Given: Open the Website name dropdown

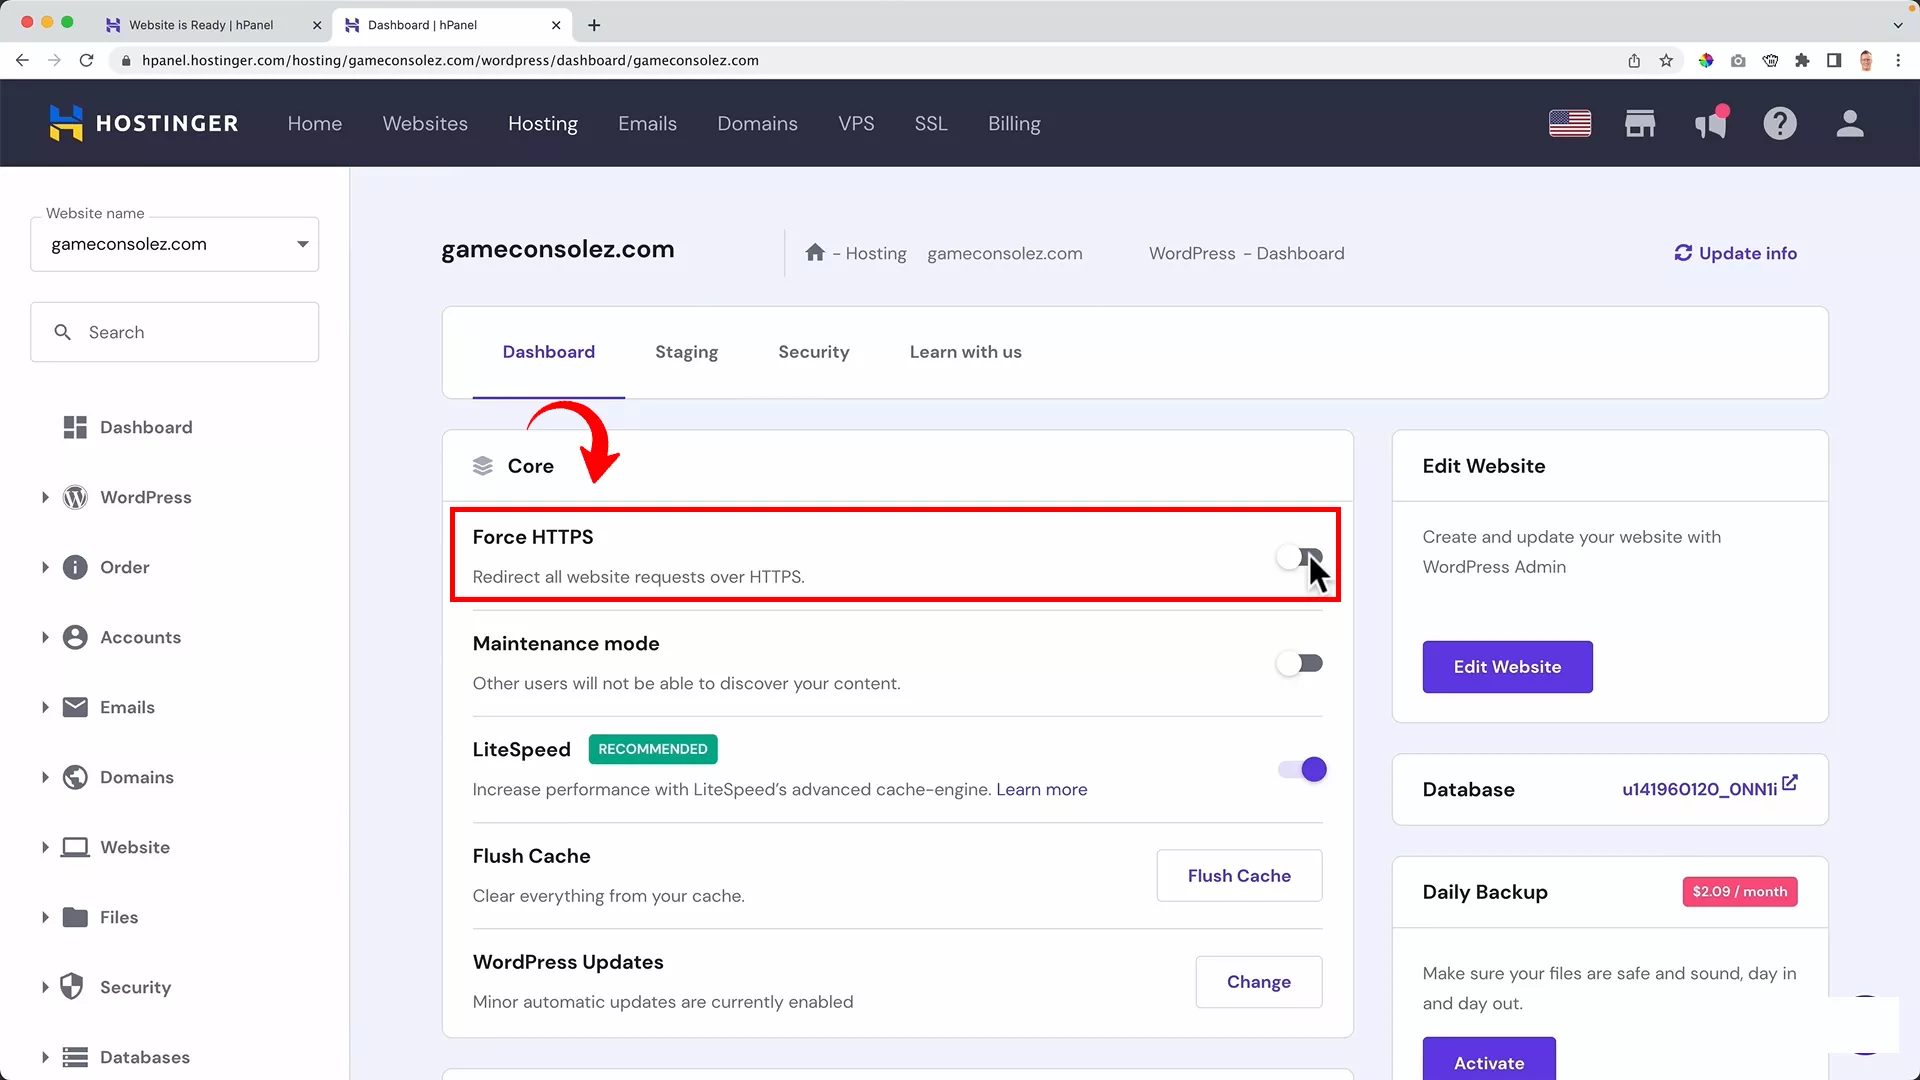Looking at the screenshot, I should tap(174, 245).
